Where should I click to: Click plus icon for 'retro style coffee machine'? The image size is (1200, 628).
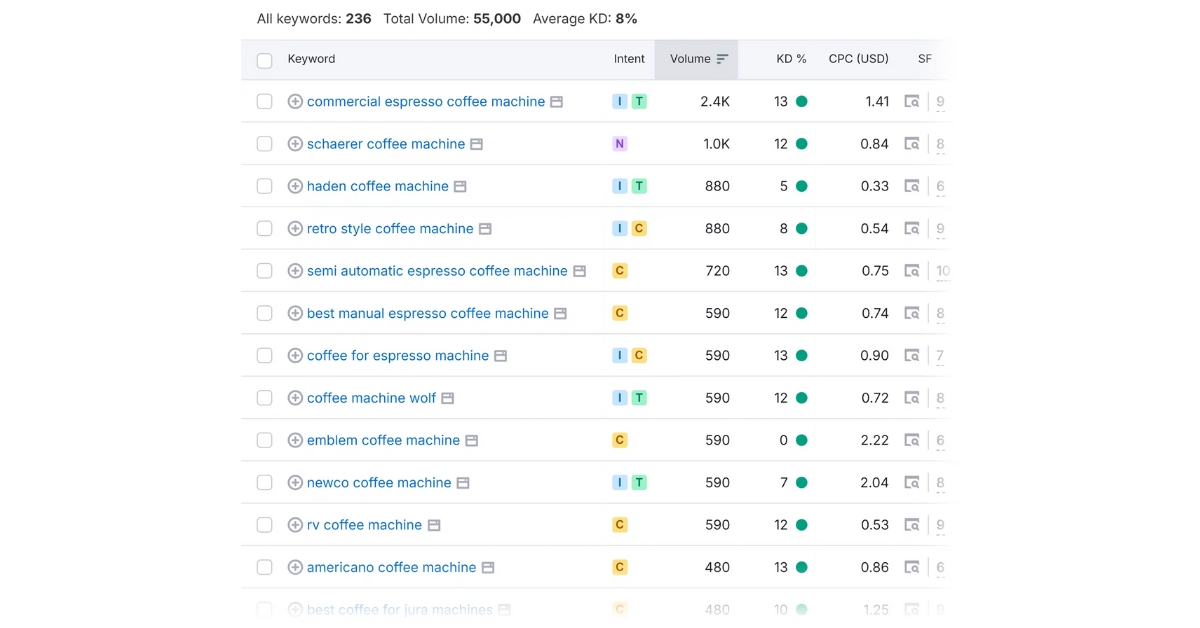(x=295, y=229)
